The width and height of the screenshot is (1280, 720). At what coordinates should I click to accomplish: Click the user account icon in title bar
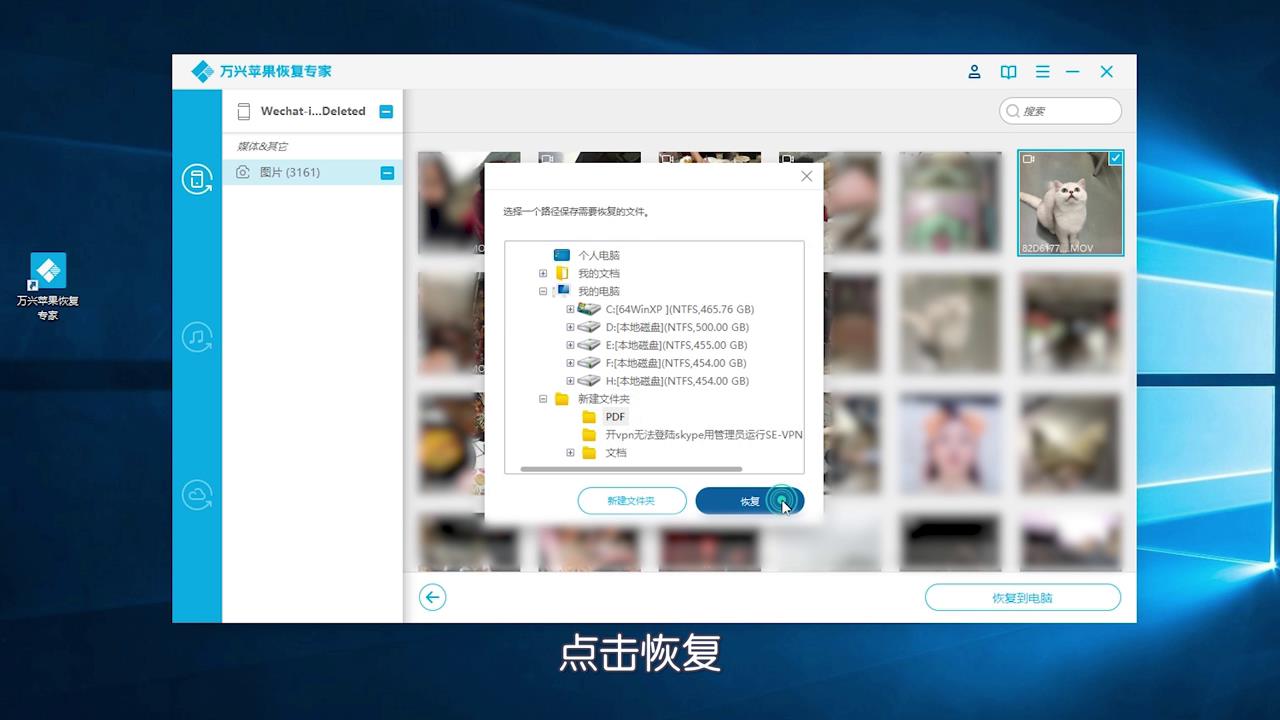(x=974, y=71)
